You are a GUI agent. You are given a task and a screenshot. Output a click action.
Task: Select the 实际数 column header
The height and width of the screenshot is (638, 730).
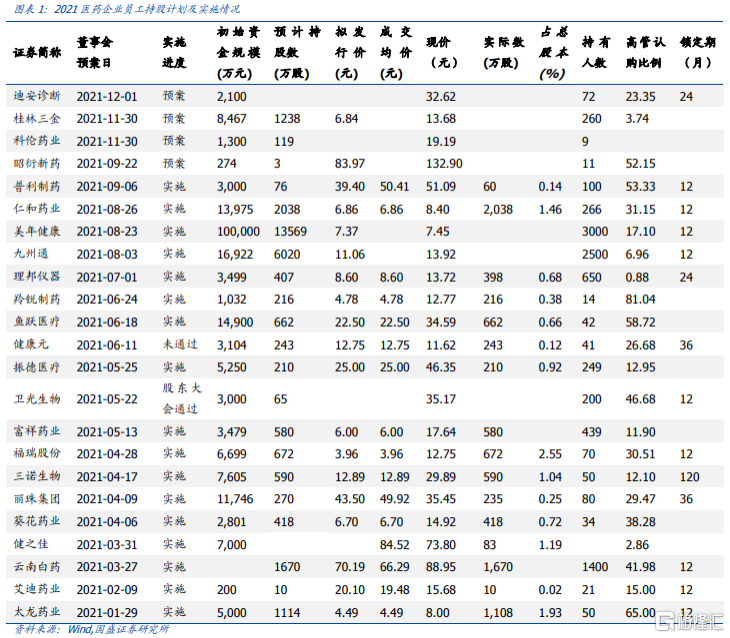coord(504,52)
